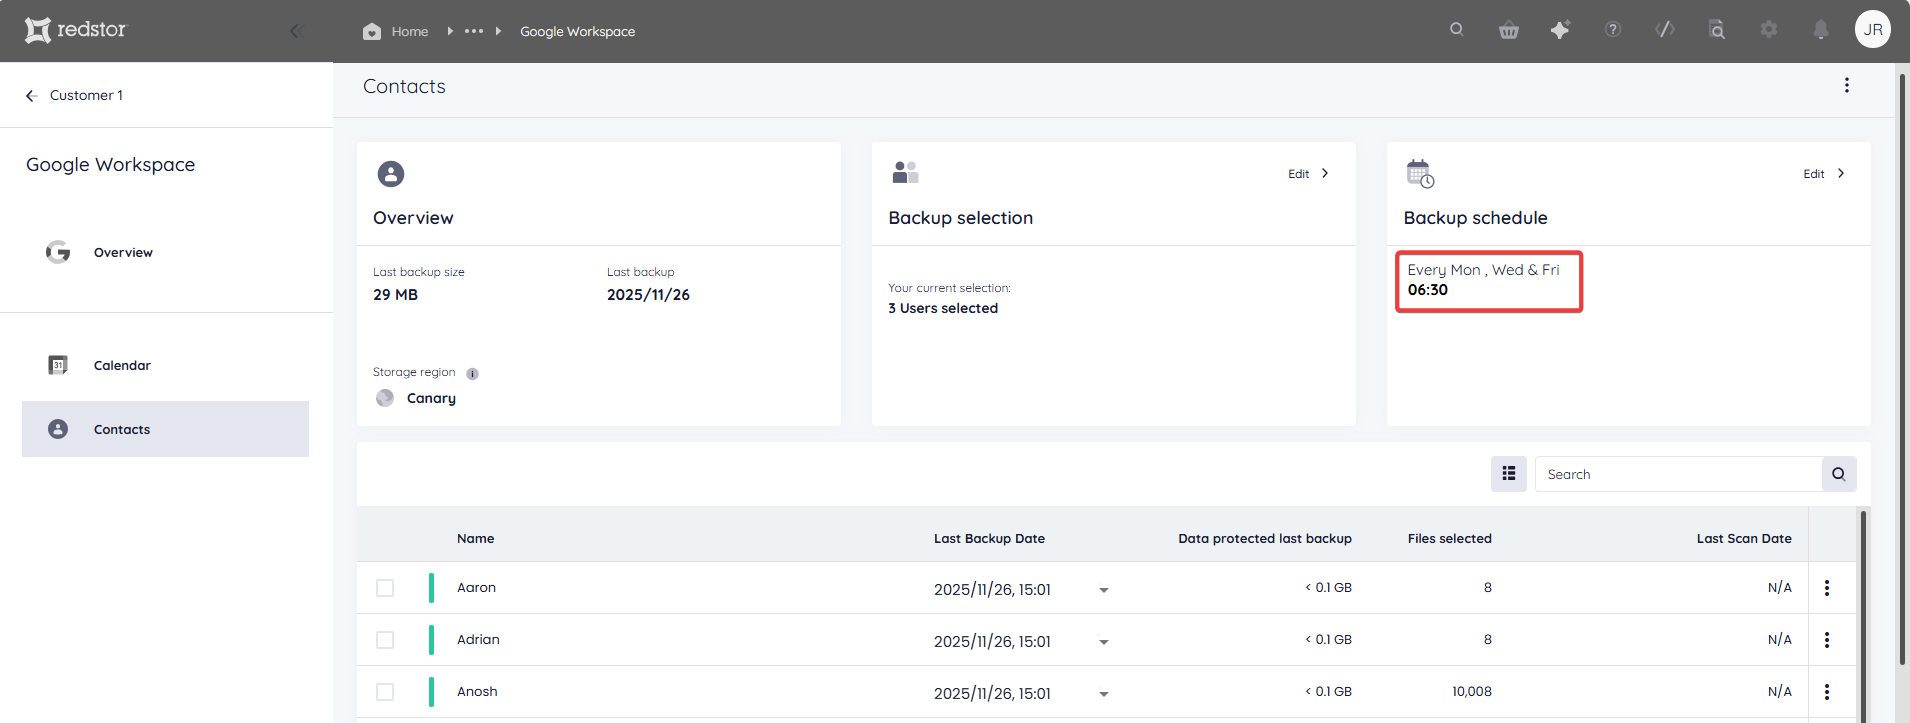
Task: Open the Overview item in sidebar
Action: 165,252
